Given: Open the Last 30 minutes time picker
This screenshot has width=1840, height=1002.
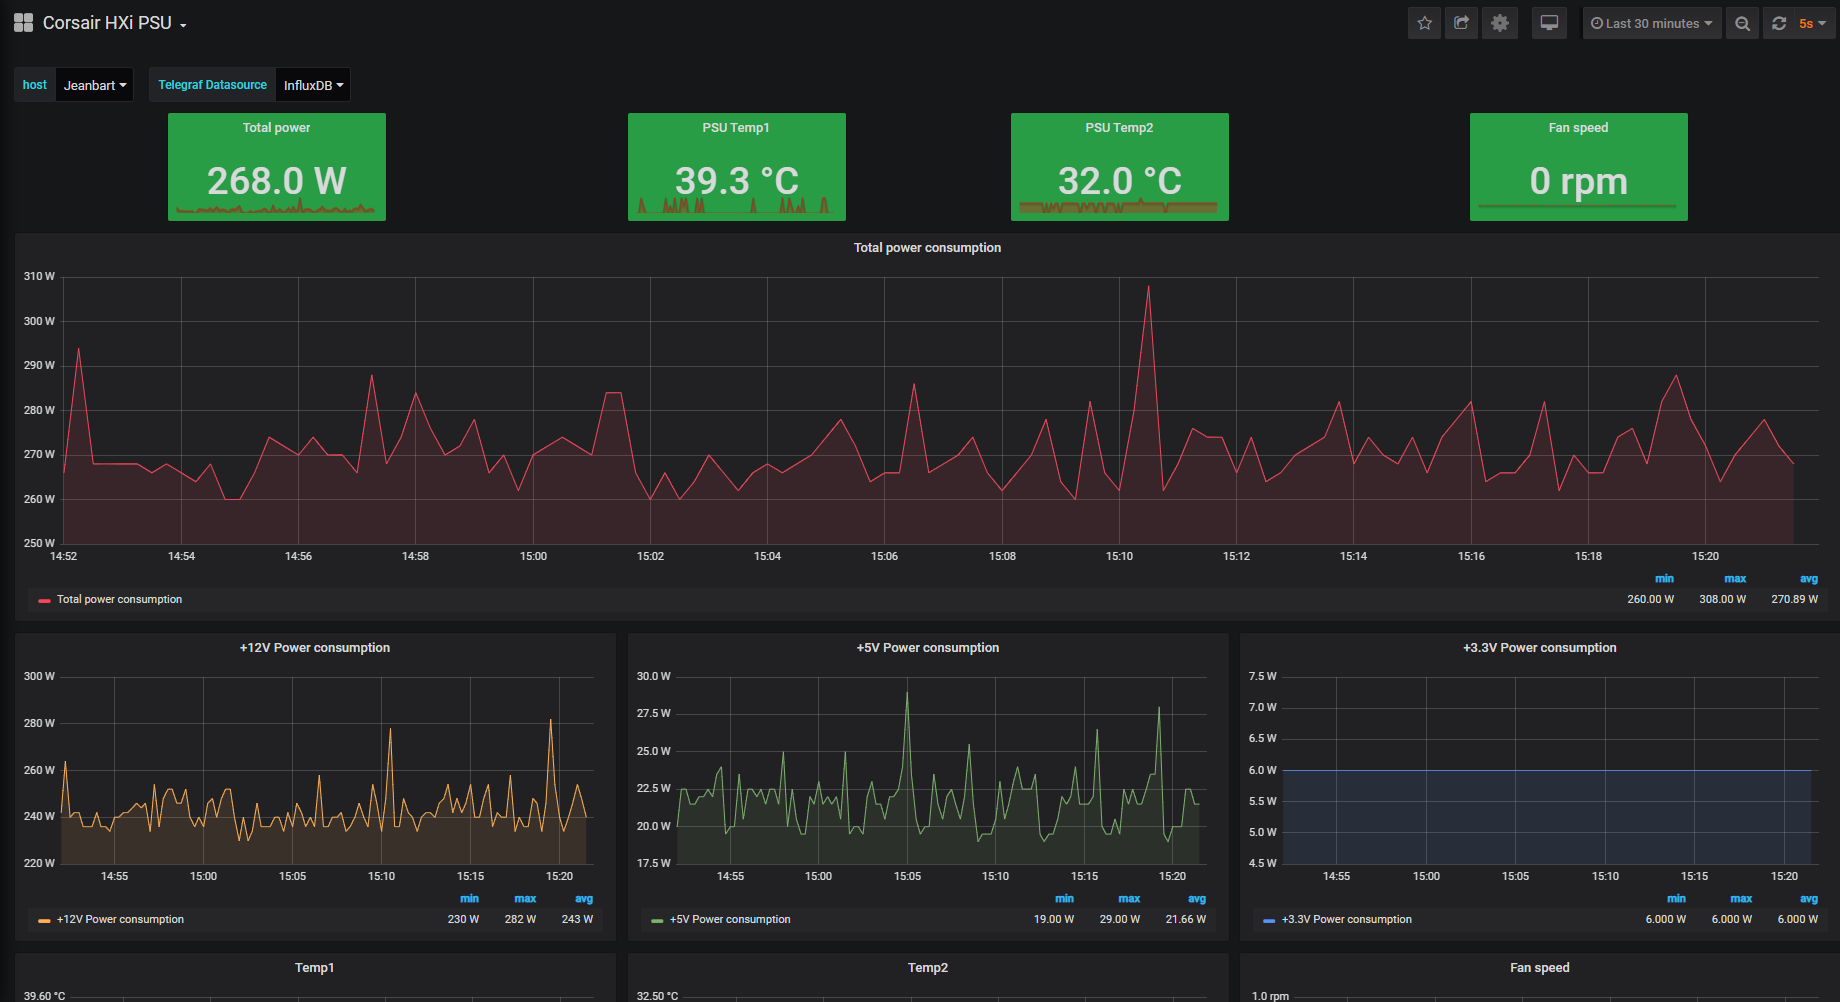Looking at the screenshot, I should pos(1652,23).
